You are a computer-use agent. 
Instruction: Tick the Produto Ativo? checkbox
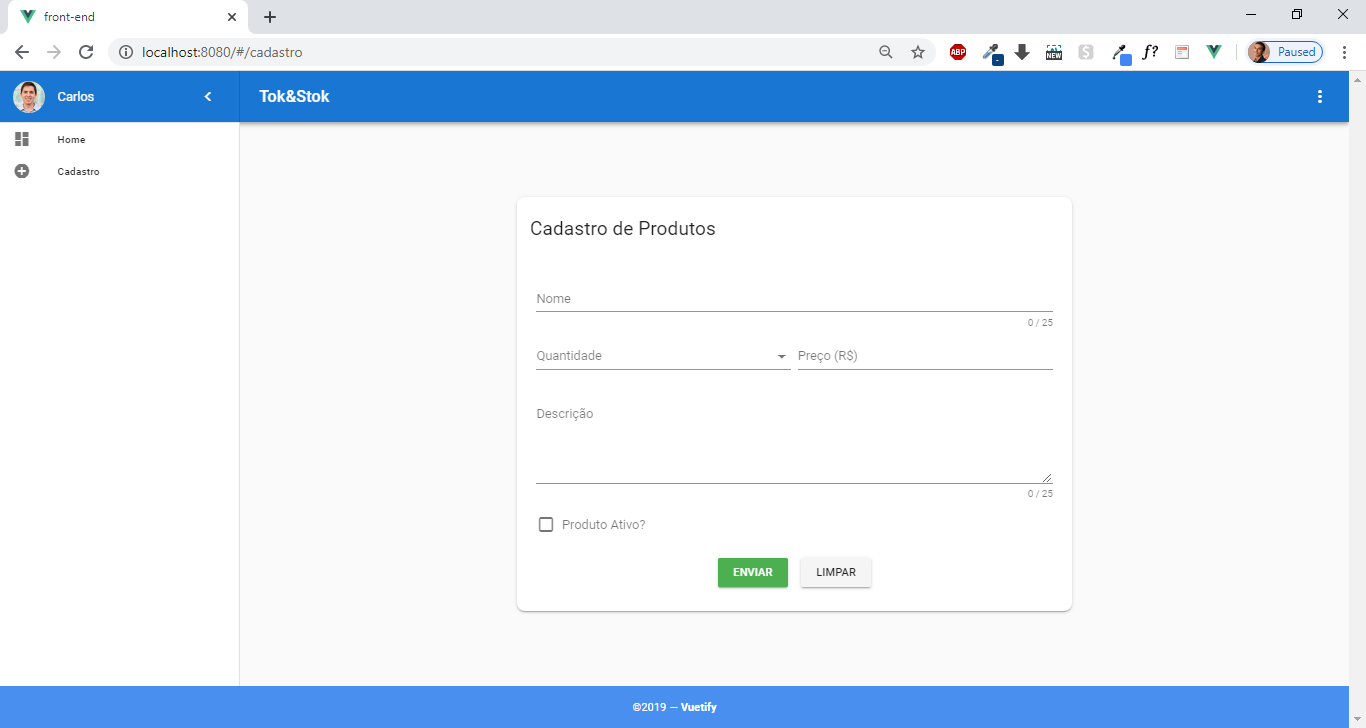[546, 525]
